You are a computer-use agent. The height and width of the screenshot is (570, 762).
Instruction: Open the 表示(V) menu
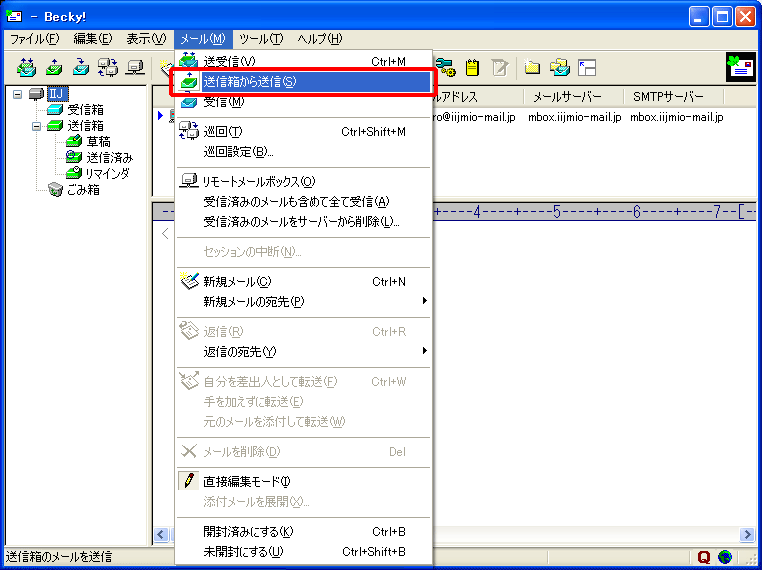coord(146,39)
